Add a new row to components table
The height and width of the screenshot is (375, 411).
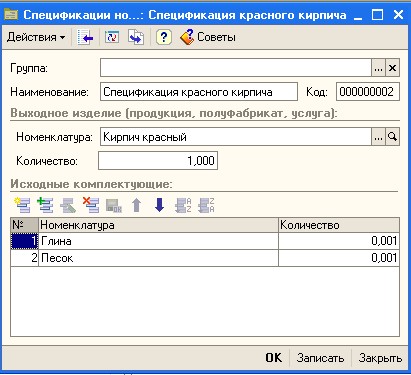point(22,205)
